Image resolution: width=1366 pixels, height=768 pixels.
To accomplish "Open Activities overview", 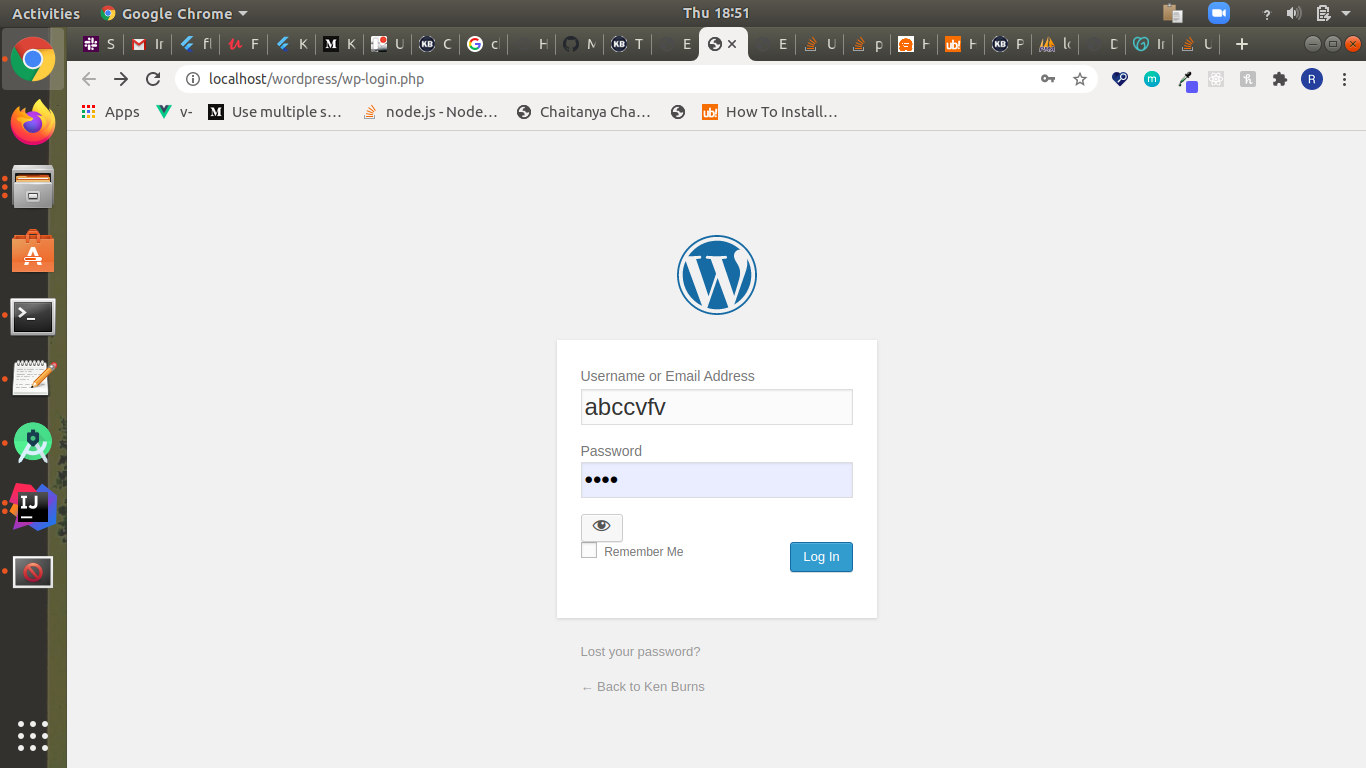I will coord(46,13).
